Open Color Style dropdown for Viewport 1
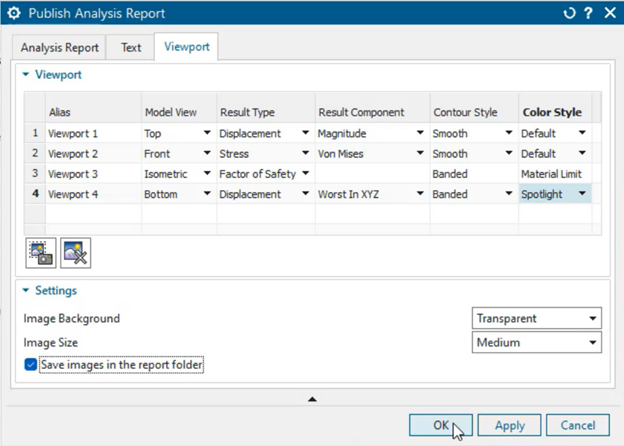This screenshot has height=446, width=624. 582,133
